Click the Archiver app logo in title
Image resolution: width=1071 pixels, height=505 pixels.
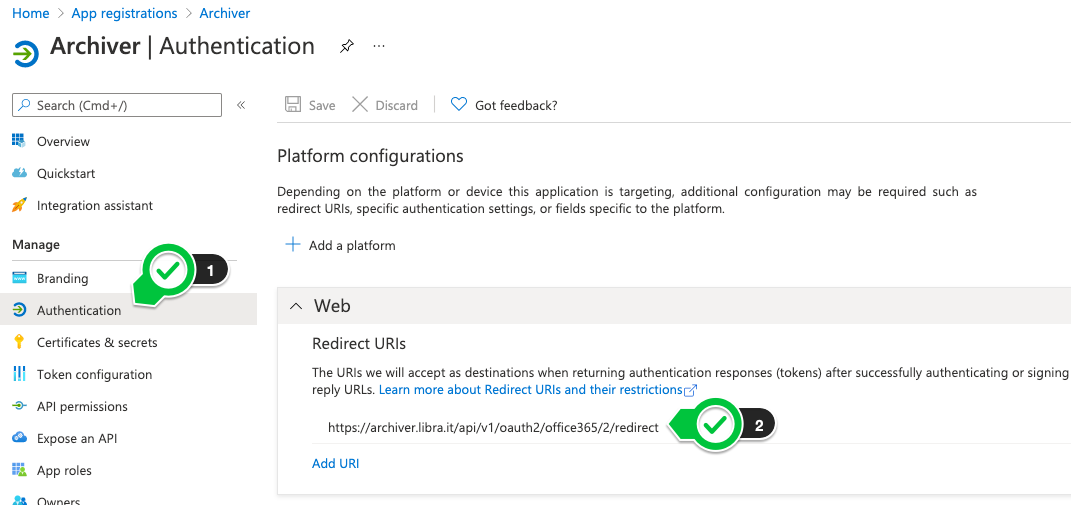[26, 53]
